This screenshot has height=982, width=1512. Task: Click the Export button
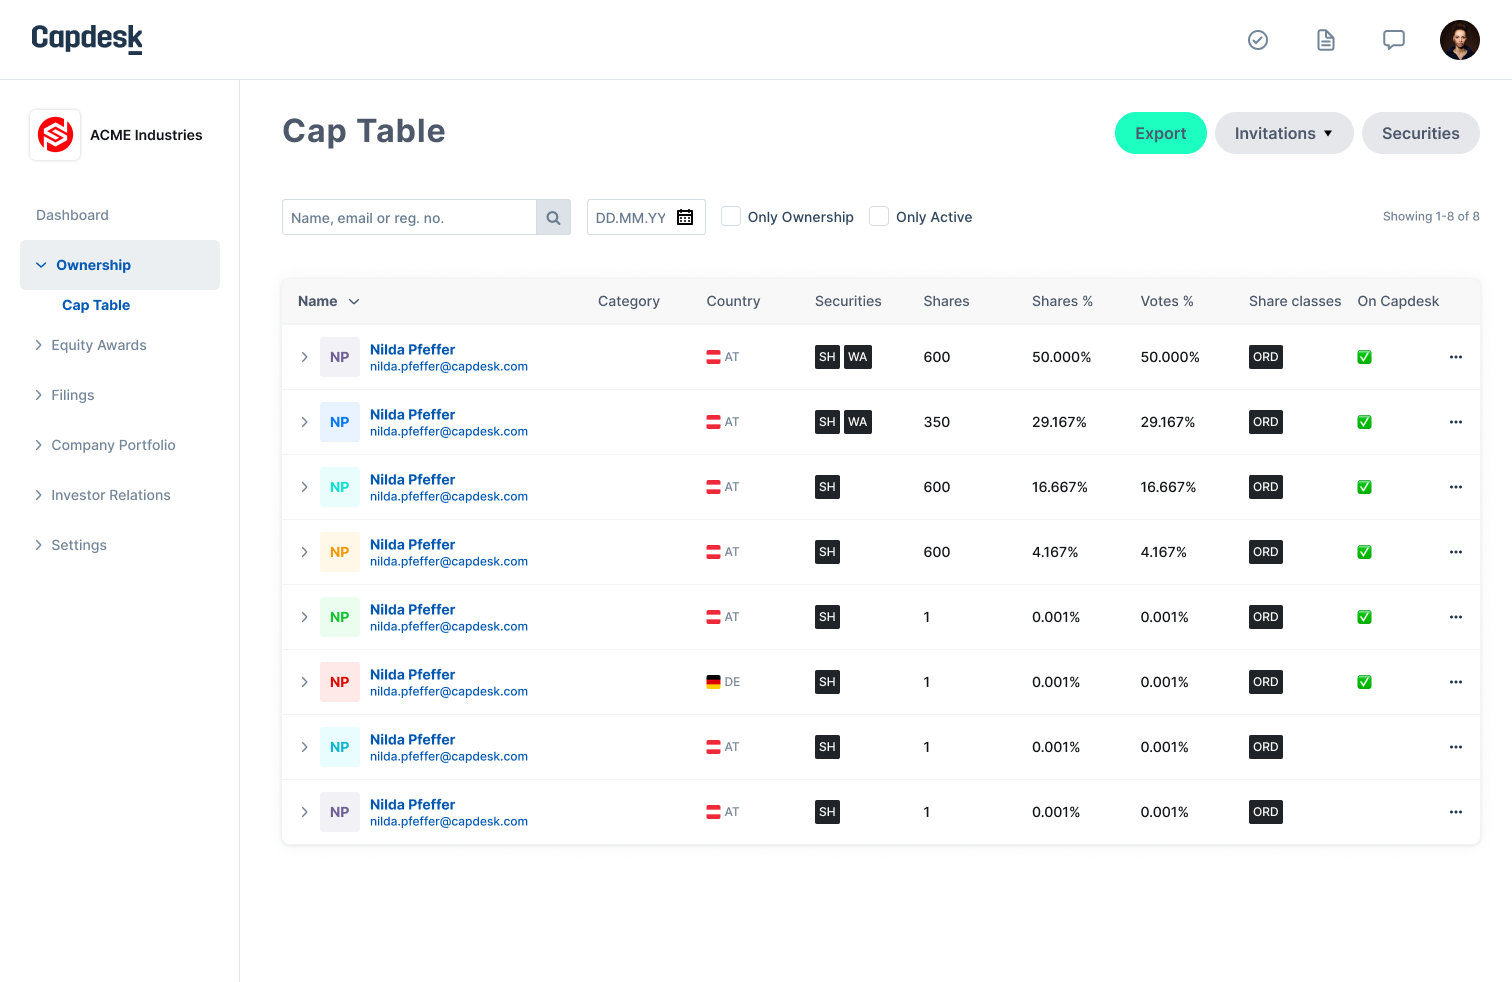point(1161,133)
